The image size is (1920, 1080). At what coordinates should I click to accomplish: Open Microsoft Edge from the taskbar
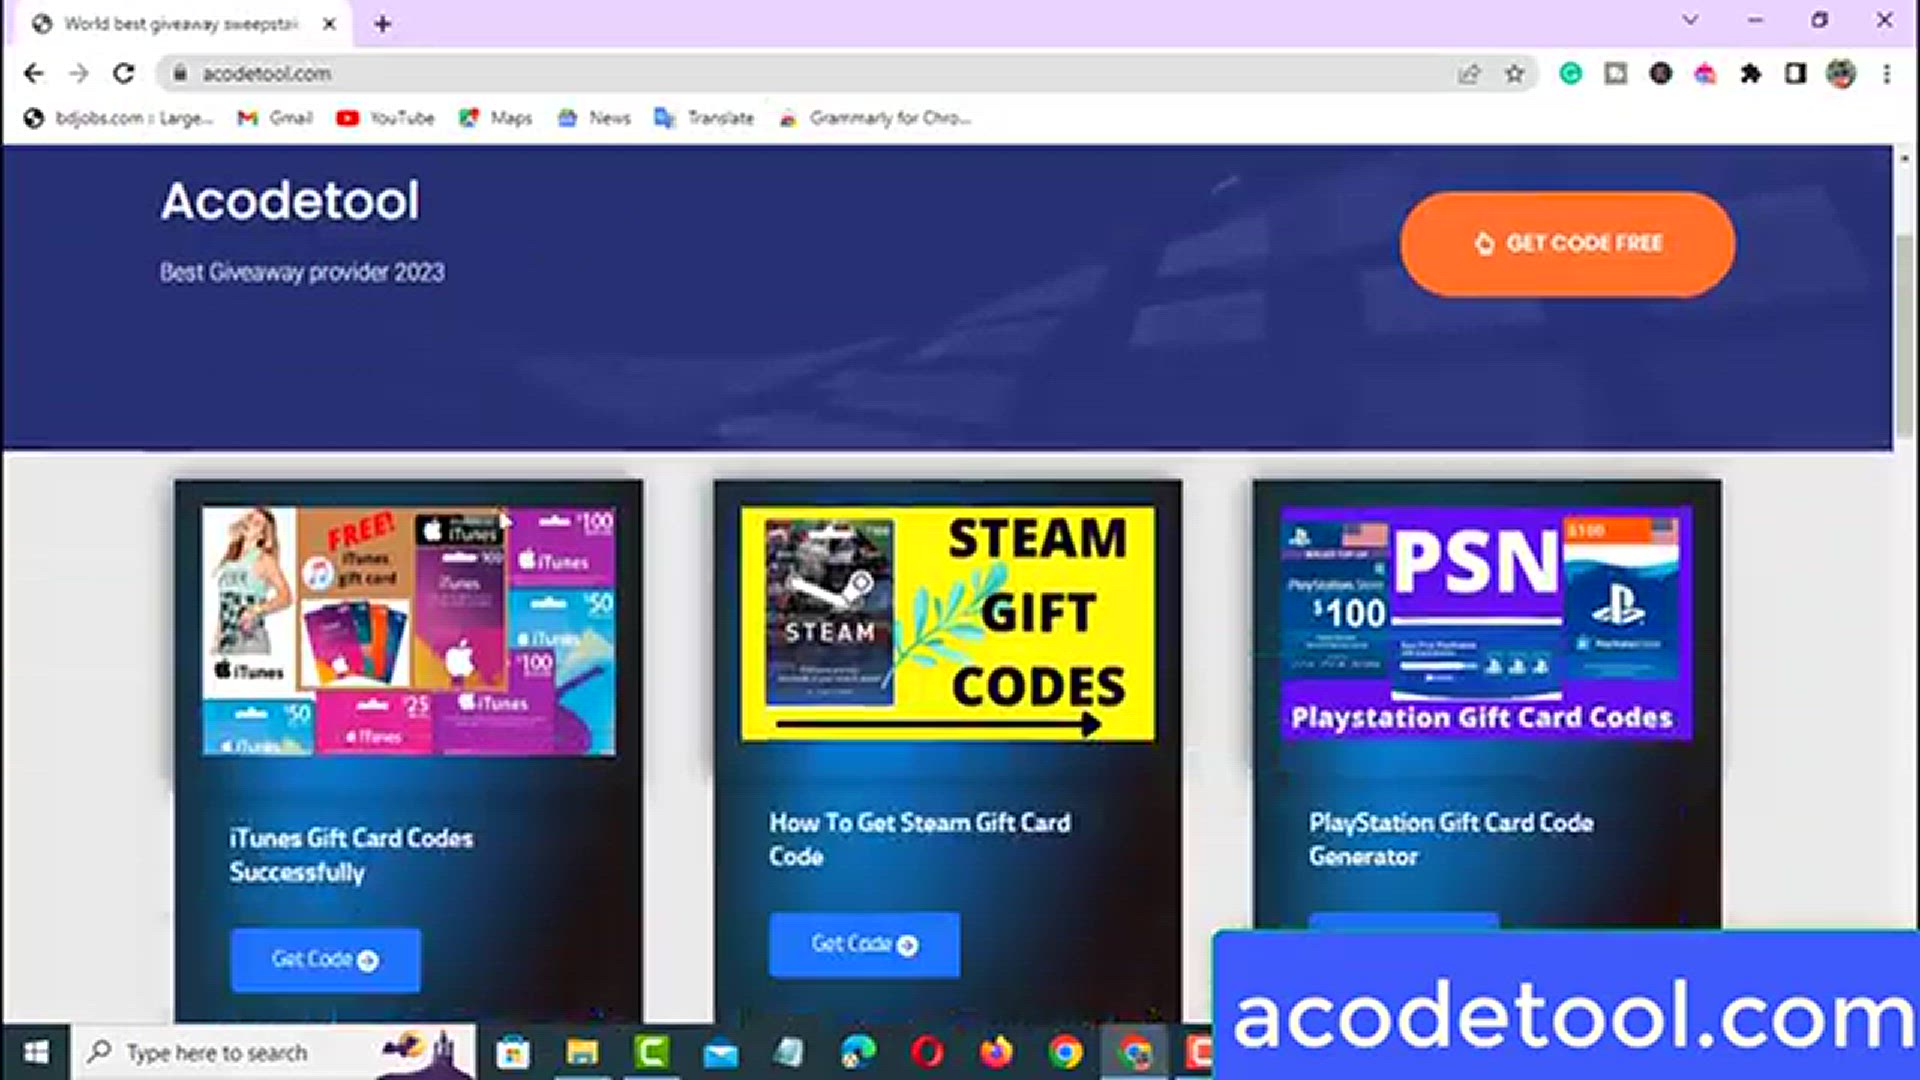pos(858,1052)
